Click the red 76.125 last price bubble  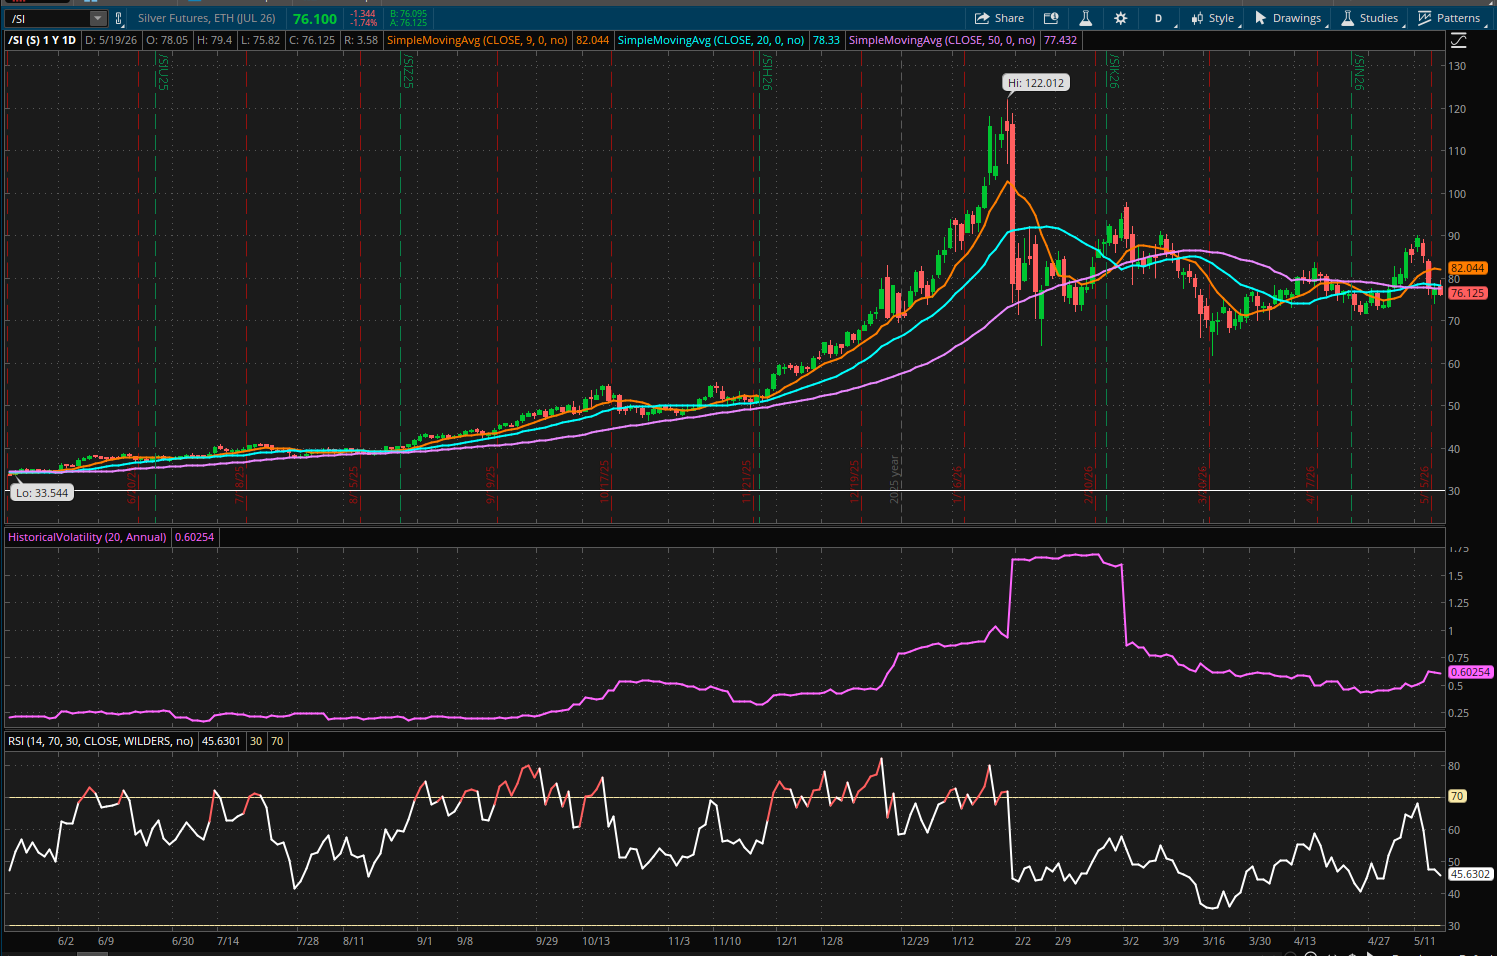(1467, 293)
